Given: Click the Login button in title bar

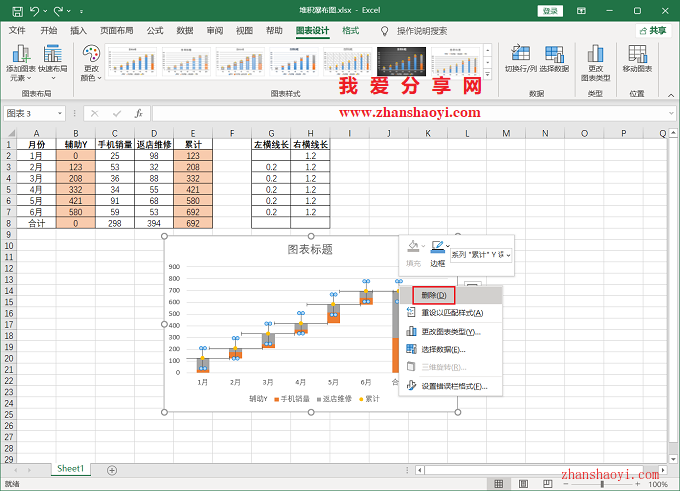Looking at the screenshot, I should point(550,11).
